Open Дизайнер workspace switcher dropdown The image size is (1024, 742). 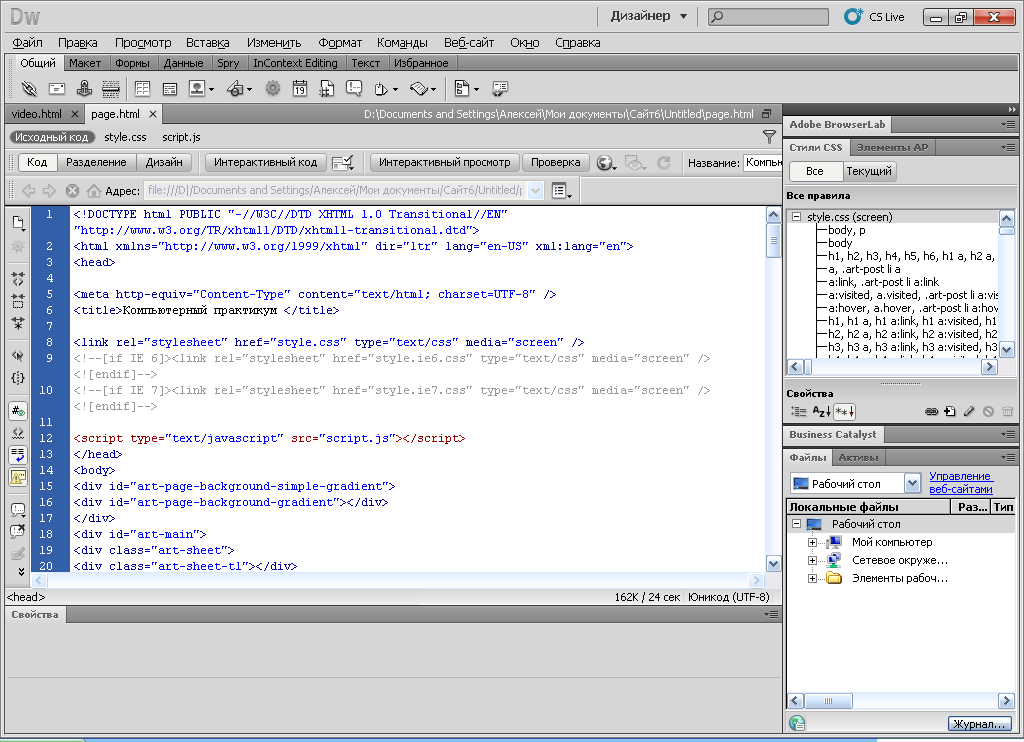pyautogui.click(x=648, y=16)
